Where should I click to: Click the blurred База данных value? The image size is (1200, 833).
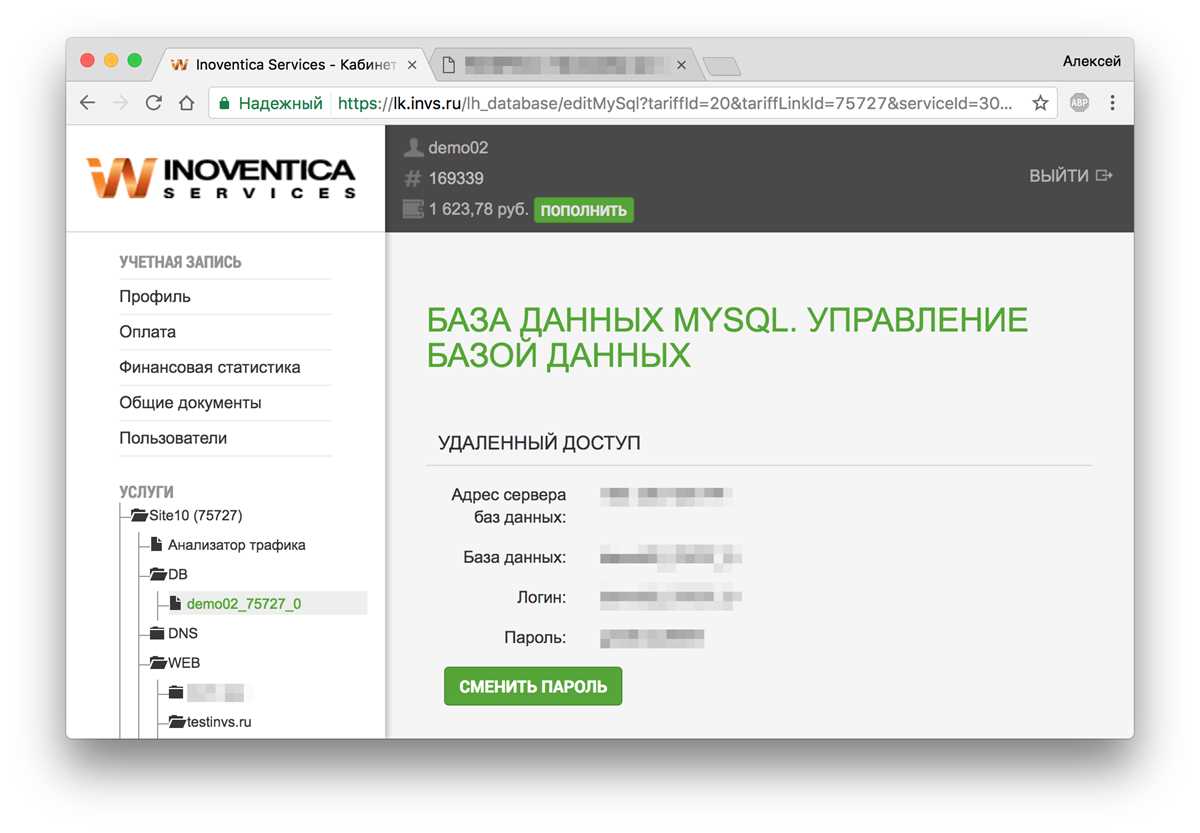click(671, 557)
